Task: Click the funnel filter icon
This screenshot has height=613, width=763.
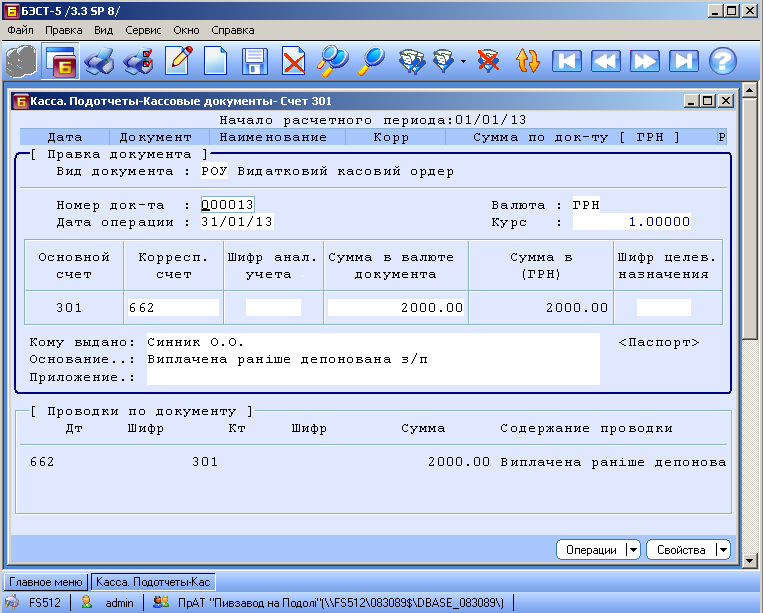Action: click(444, 61)
